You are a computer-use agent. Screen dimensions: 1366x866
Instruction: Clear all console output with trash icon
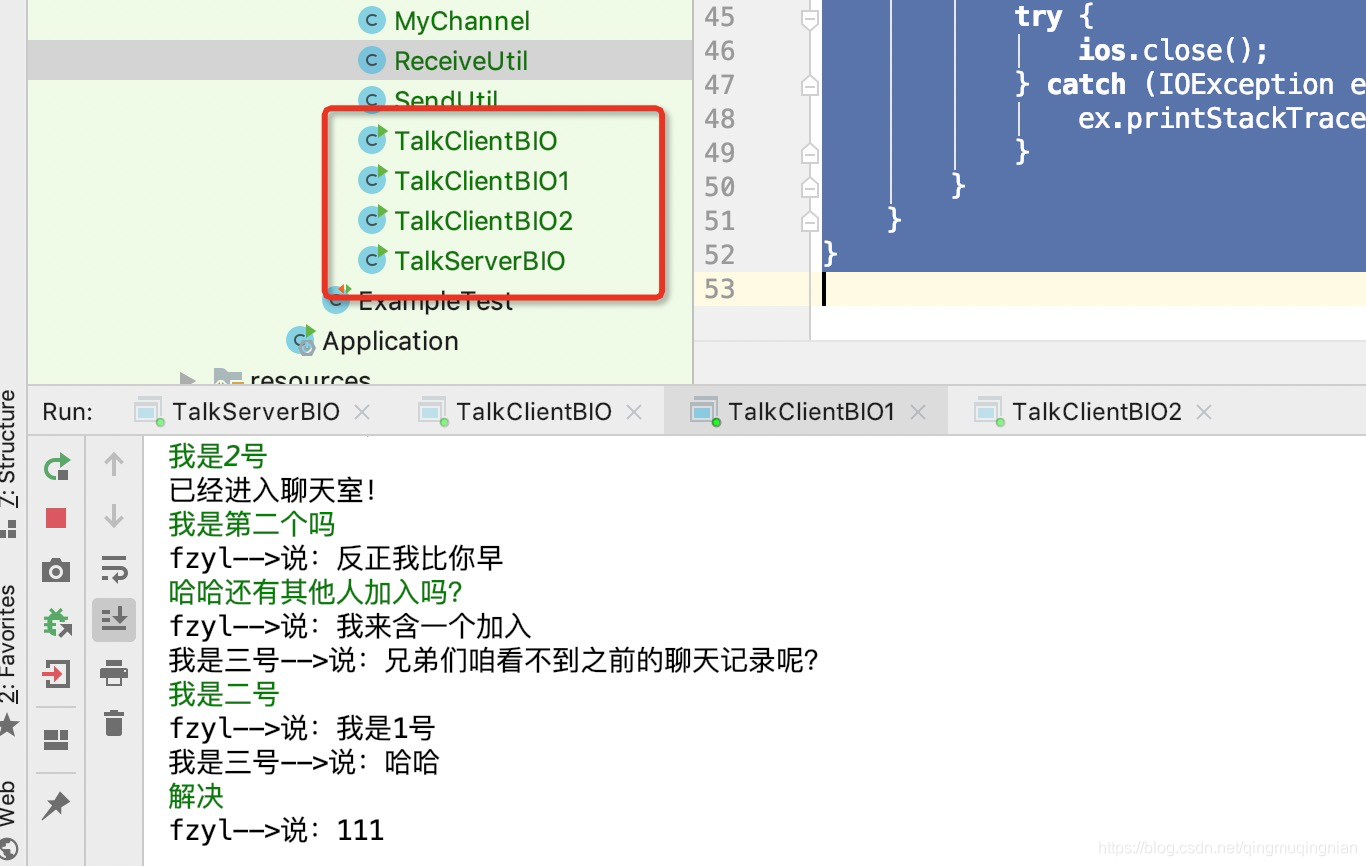(x=114, y=722)
